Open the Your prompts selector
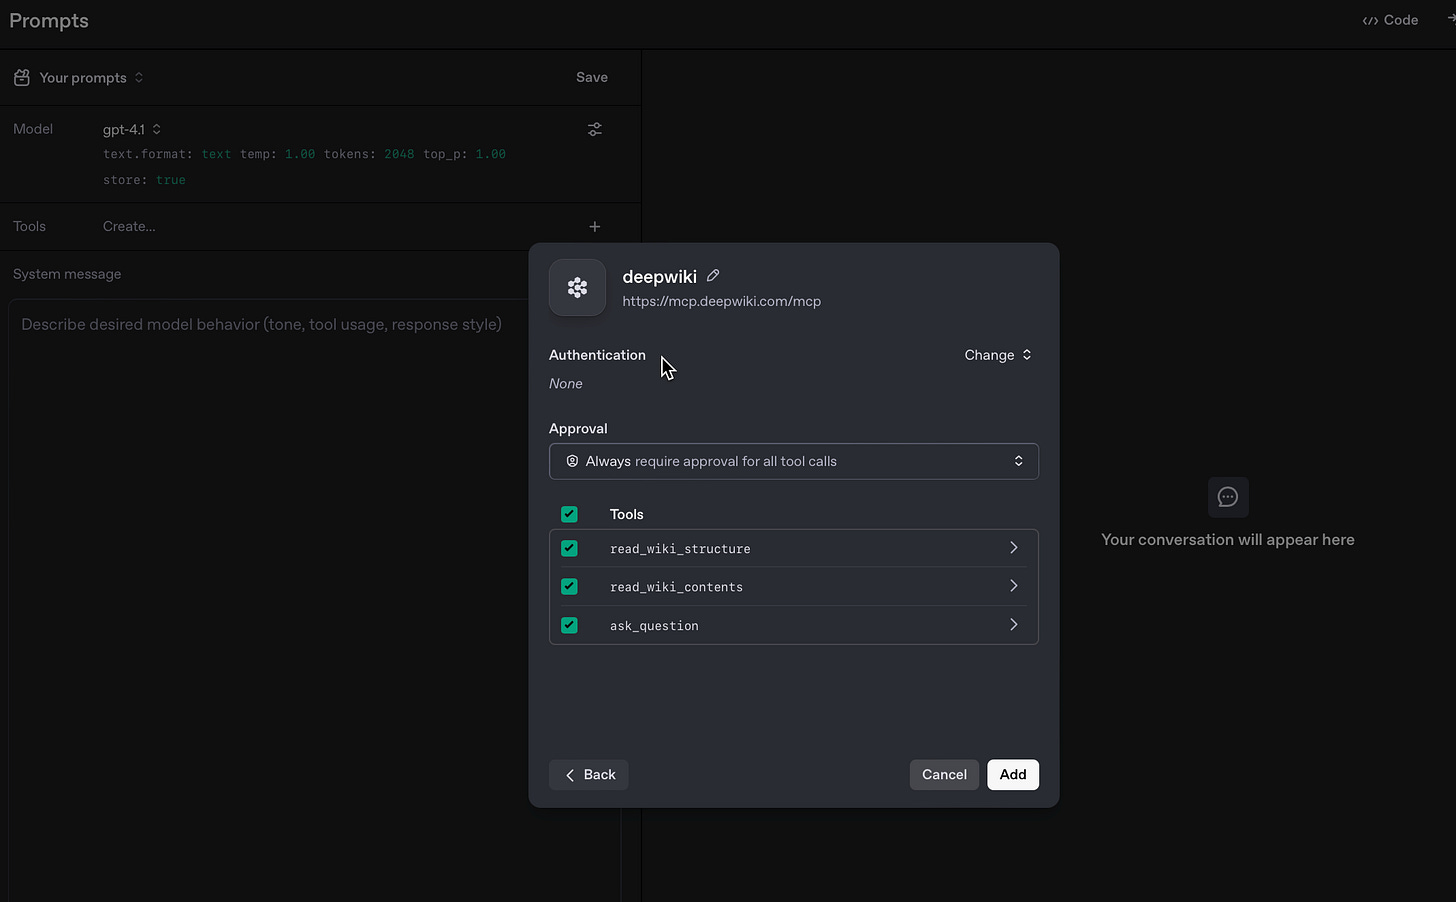 click(91, 78)
